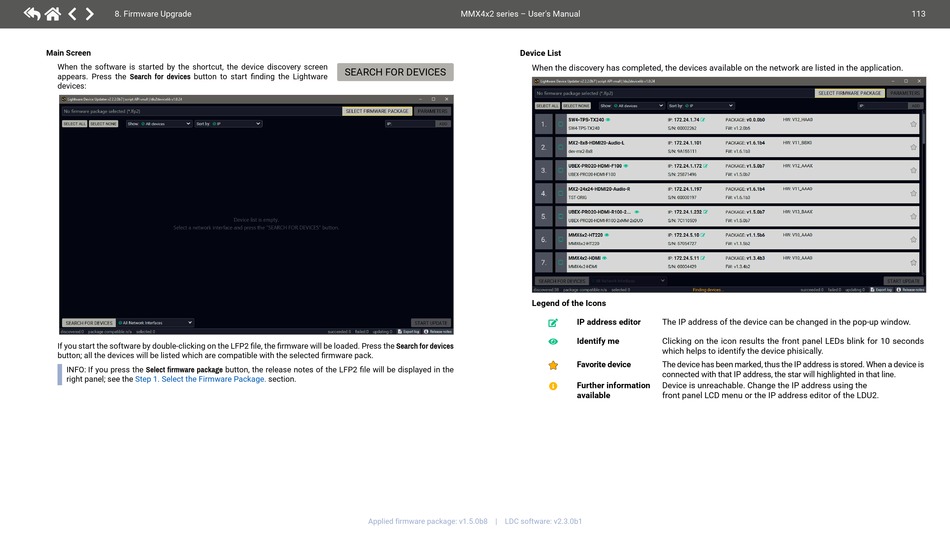Follow the Step 1. Select the Firmware Package link
Viewport: 950px width, 533px height.
pyautogui.click(x=200, y=379)
